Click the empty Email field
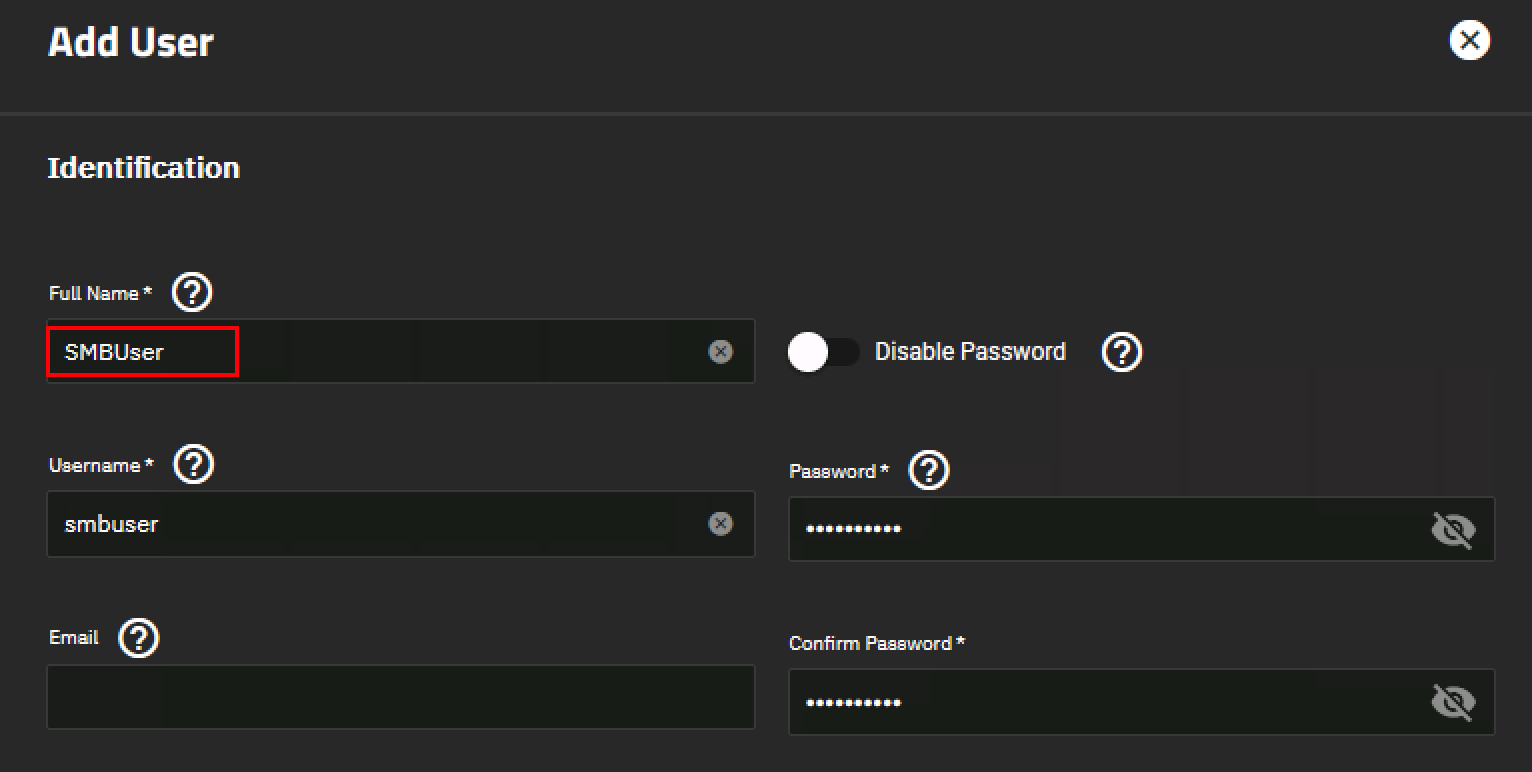This screenshot has width=1532, height=772. [400, 697]
